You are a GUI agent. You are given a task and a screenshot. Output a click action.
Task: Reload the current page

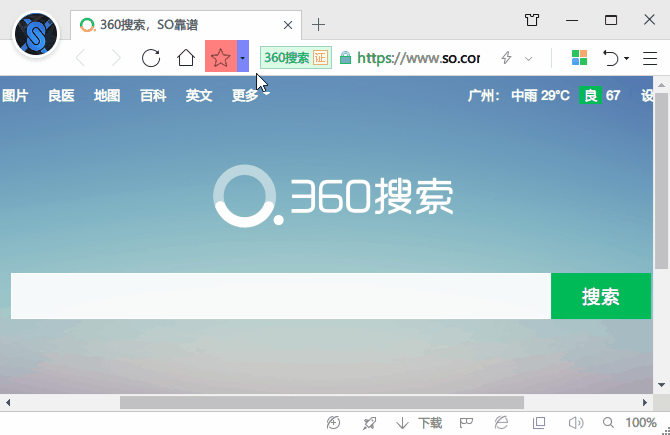point(151,58)
